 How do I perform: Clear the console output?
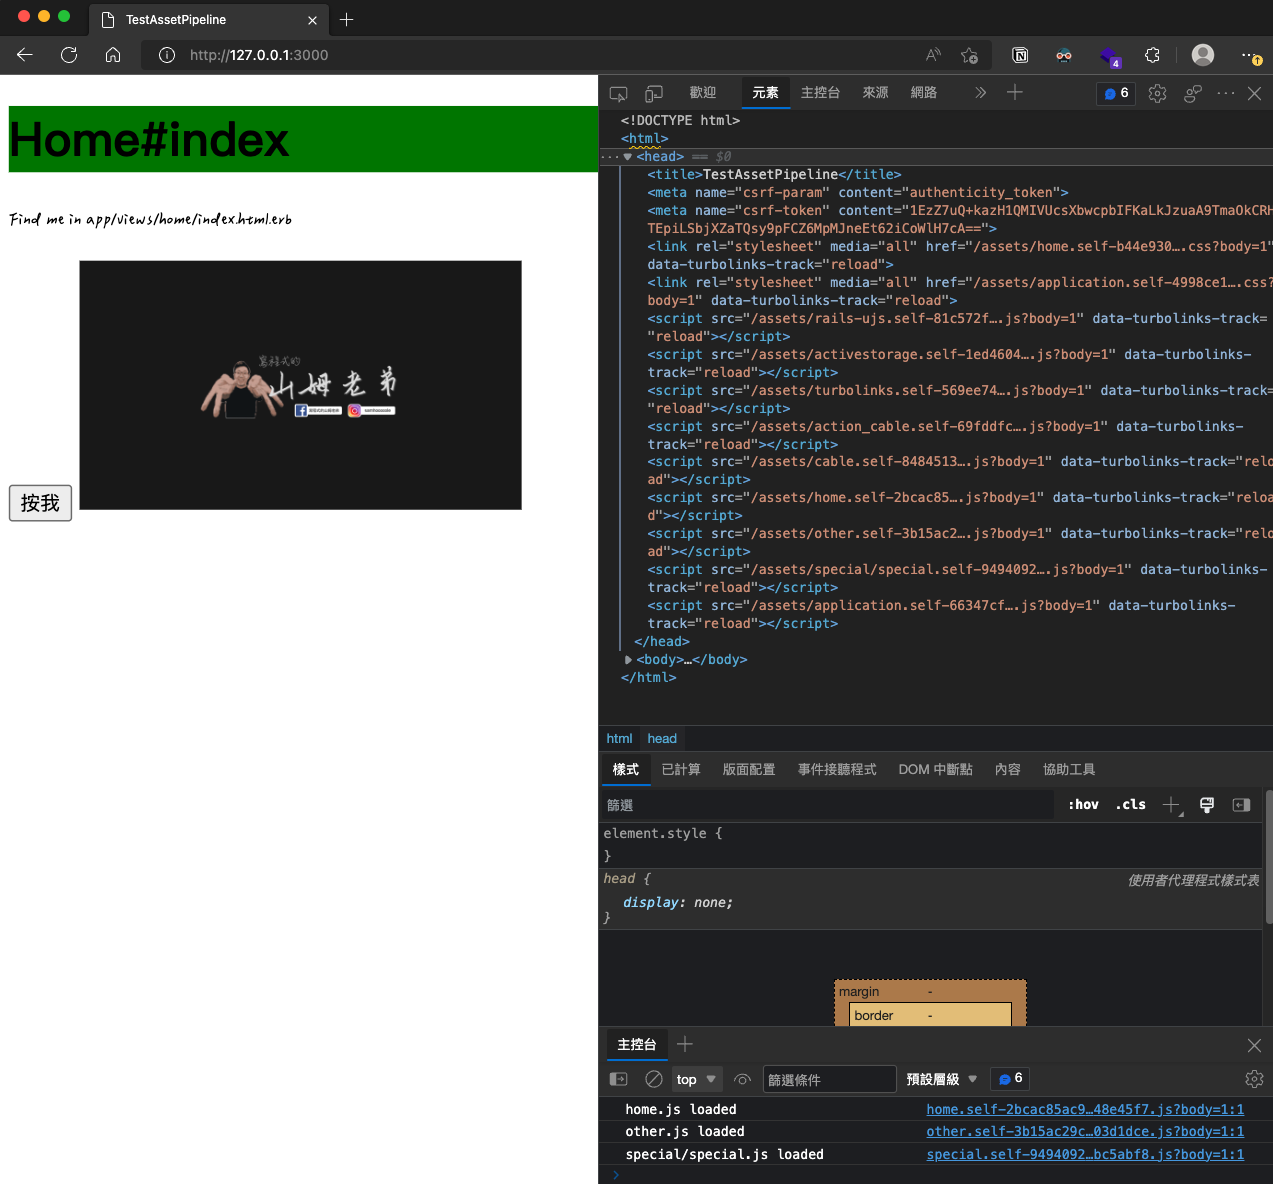(x=654, y=1079)
